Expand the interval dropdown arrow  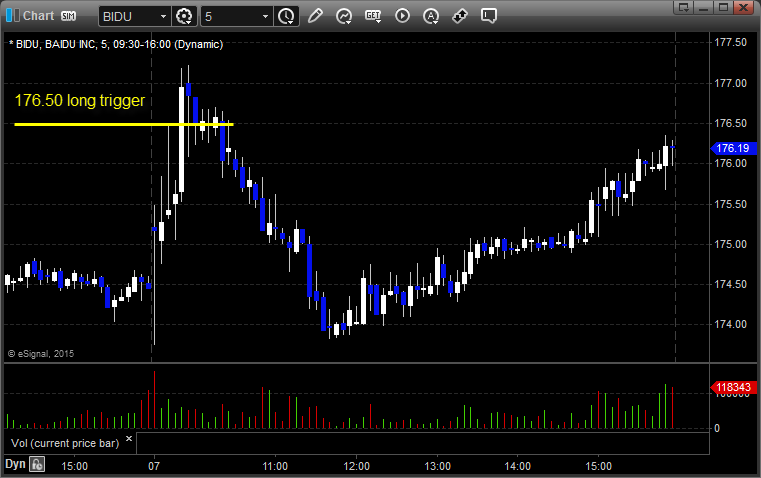click(x=265, y=16)
